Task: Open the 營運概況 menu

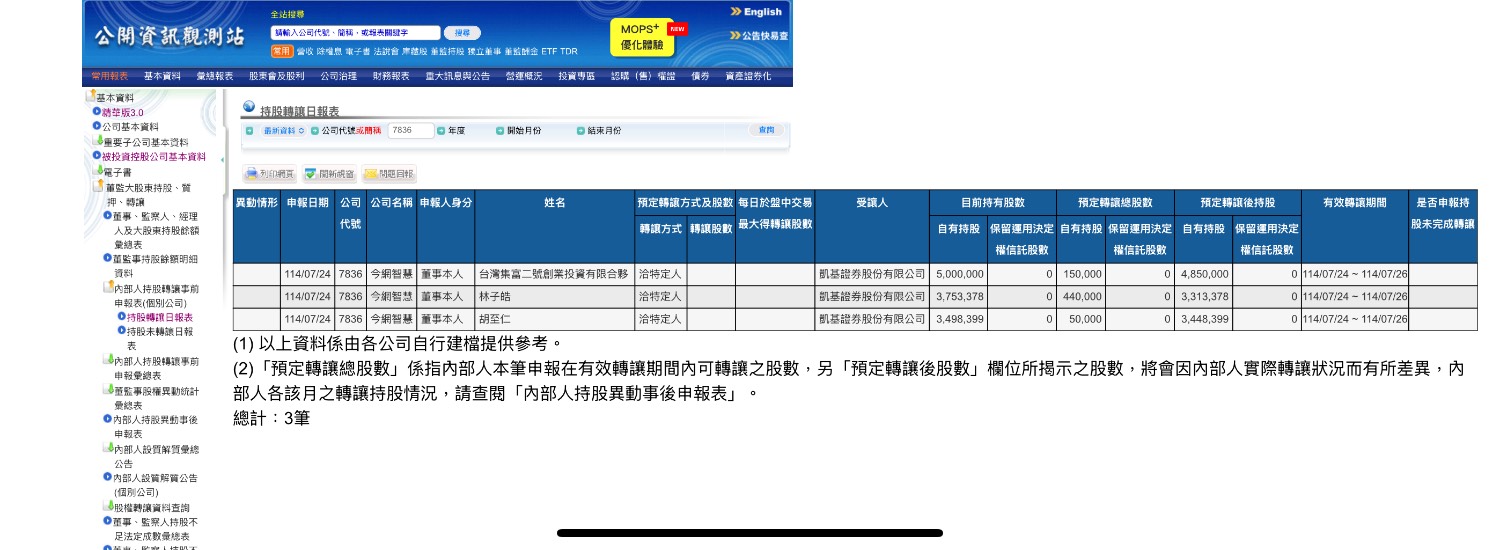Action: (x=524, y=76)
